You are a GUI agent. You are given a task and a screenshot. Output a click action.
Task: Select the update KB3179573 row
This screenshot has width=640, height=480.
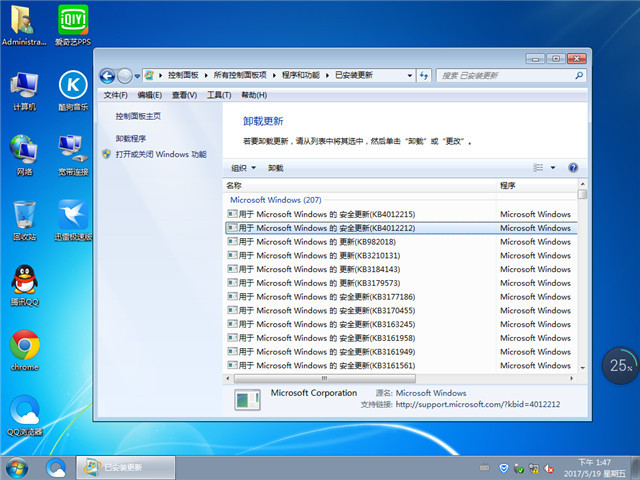click(401, 283)
